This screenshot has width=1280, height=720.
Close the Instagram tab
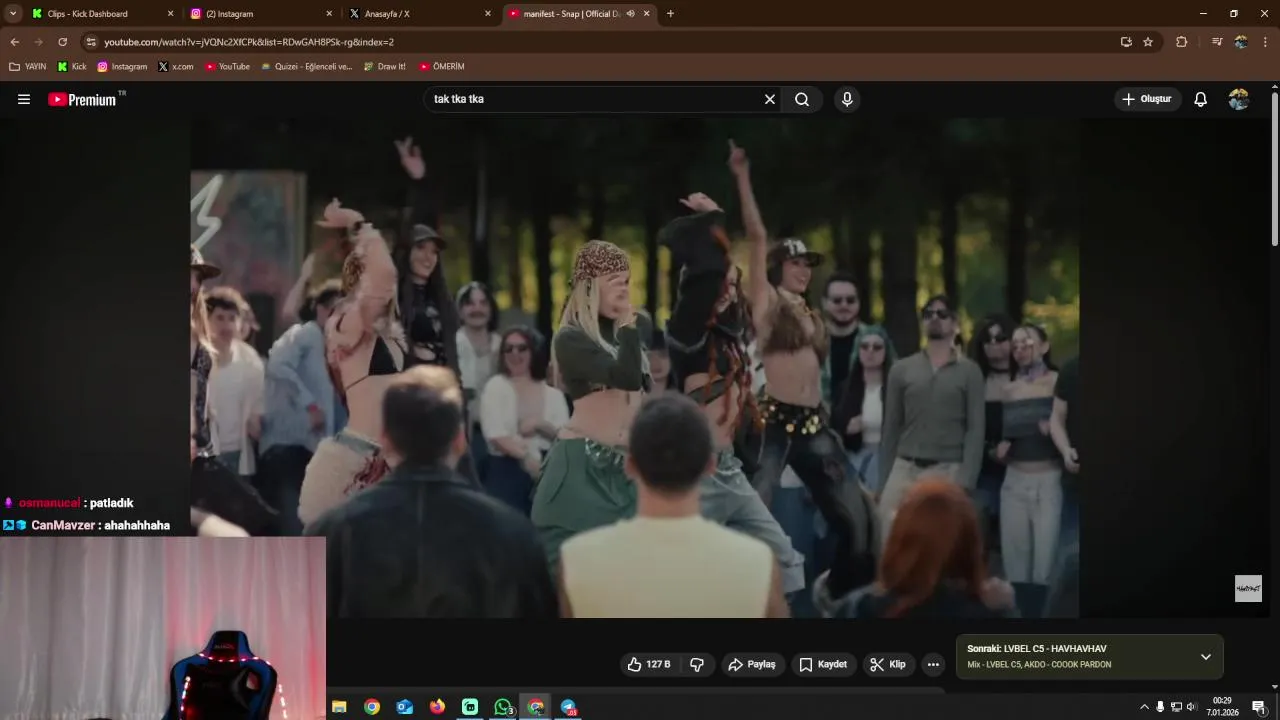329,14
